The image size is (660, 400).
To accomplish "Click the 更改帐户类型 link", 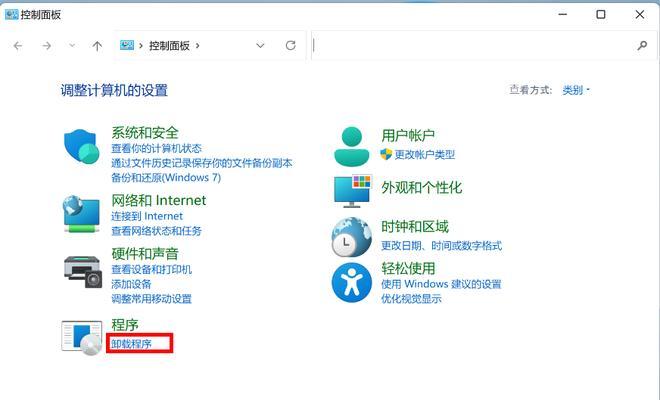I will click(425, 155).
